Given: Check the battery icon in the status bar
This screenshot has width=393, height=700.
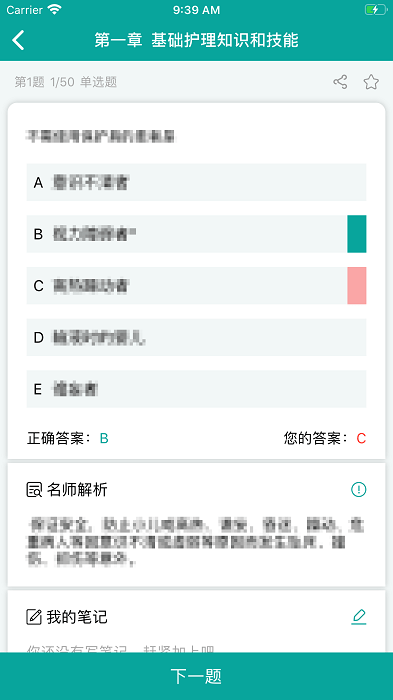Looking at the screenshot, I should pos(376,10).
